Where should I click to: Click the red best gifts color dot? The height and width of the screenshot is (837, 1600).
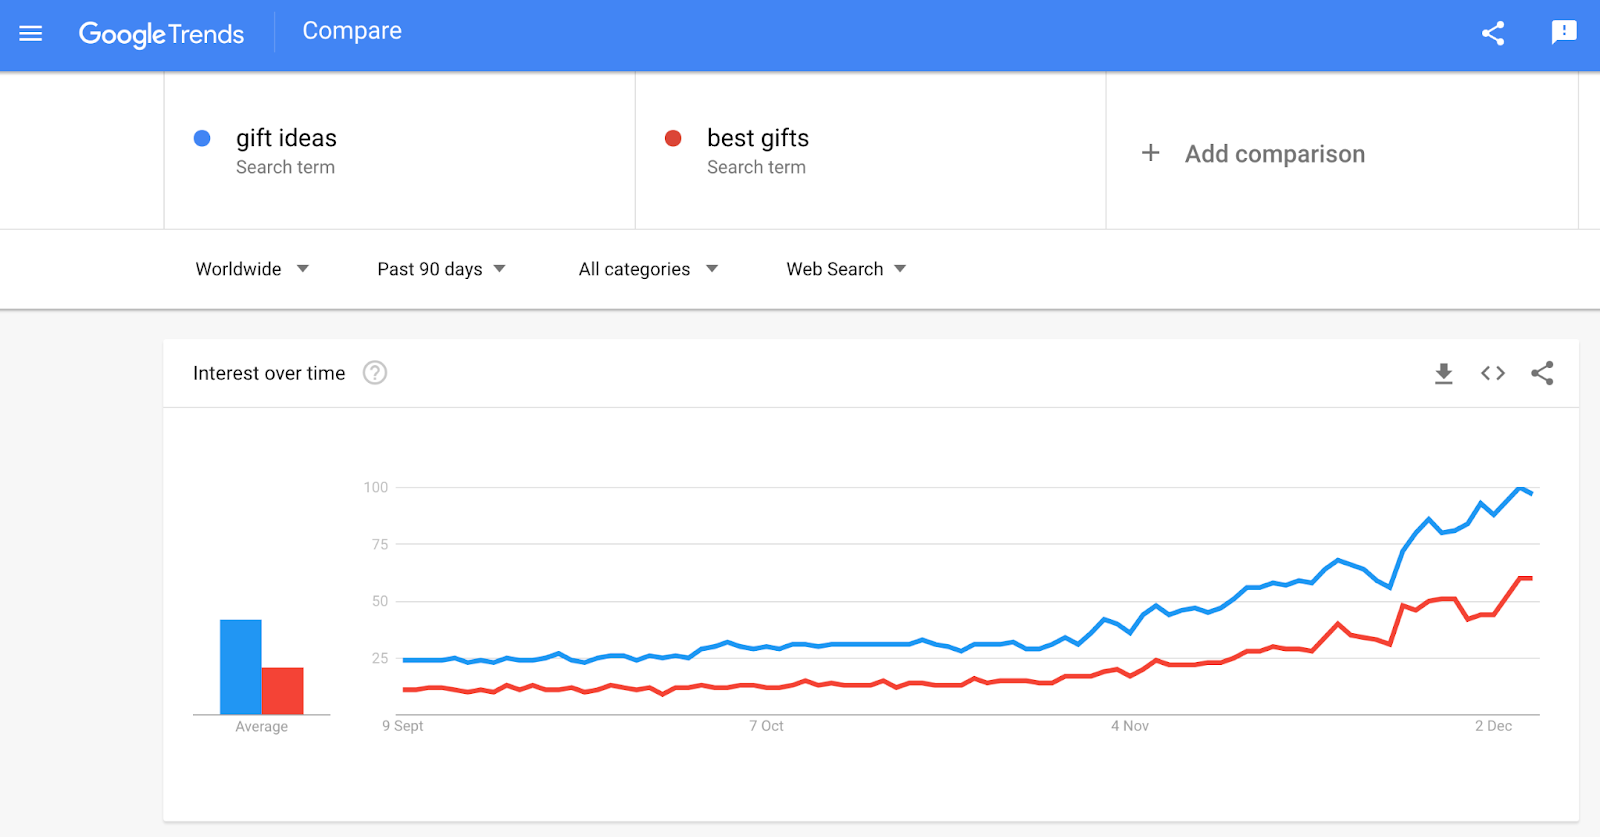click(673, 138)
